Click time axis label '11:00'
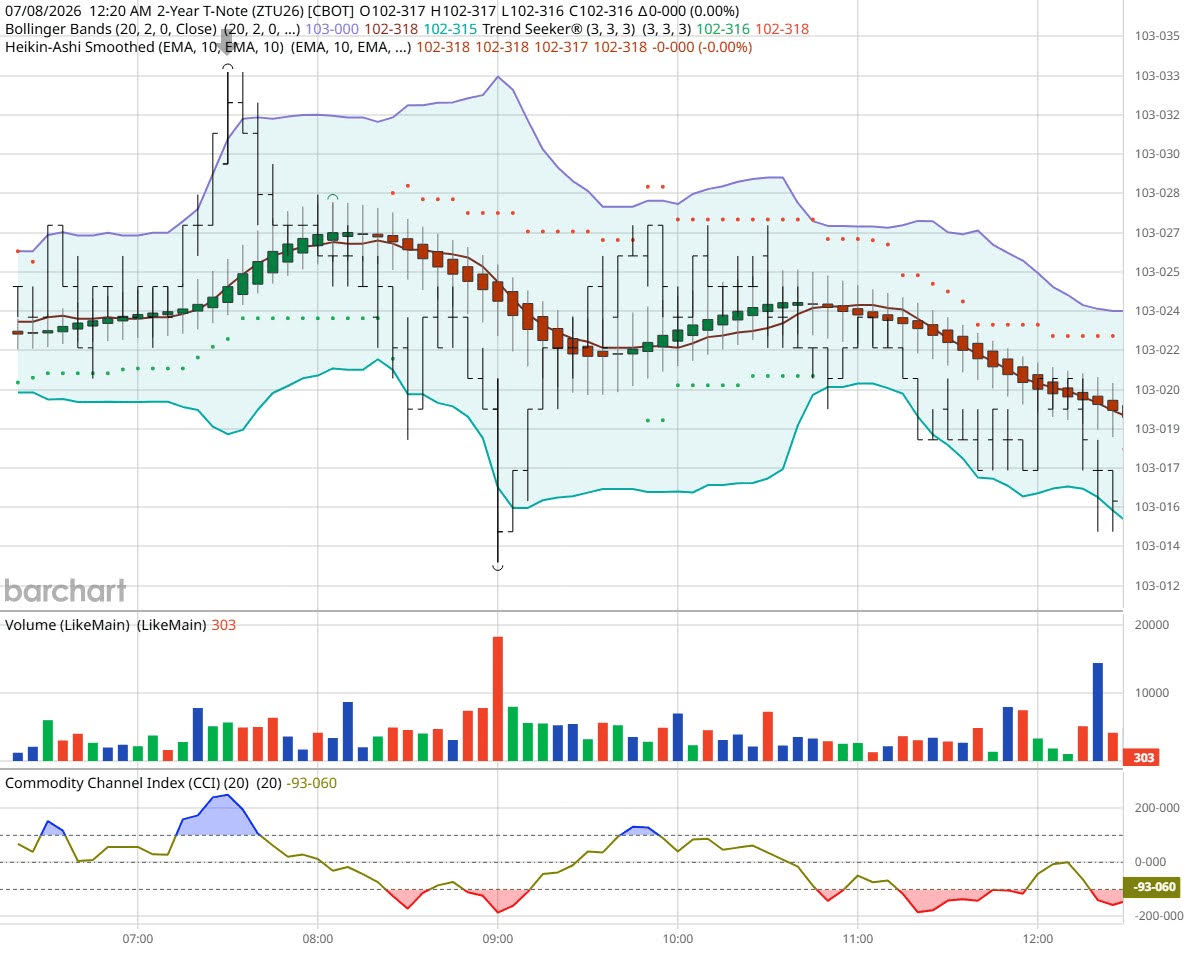 point(857,939)
